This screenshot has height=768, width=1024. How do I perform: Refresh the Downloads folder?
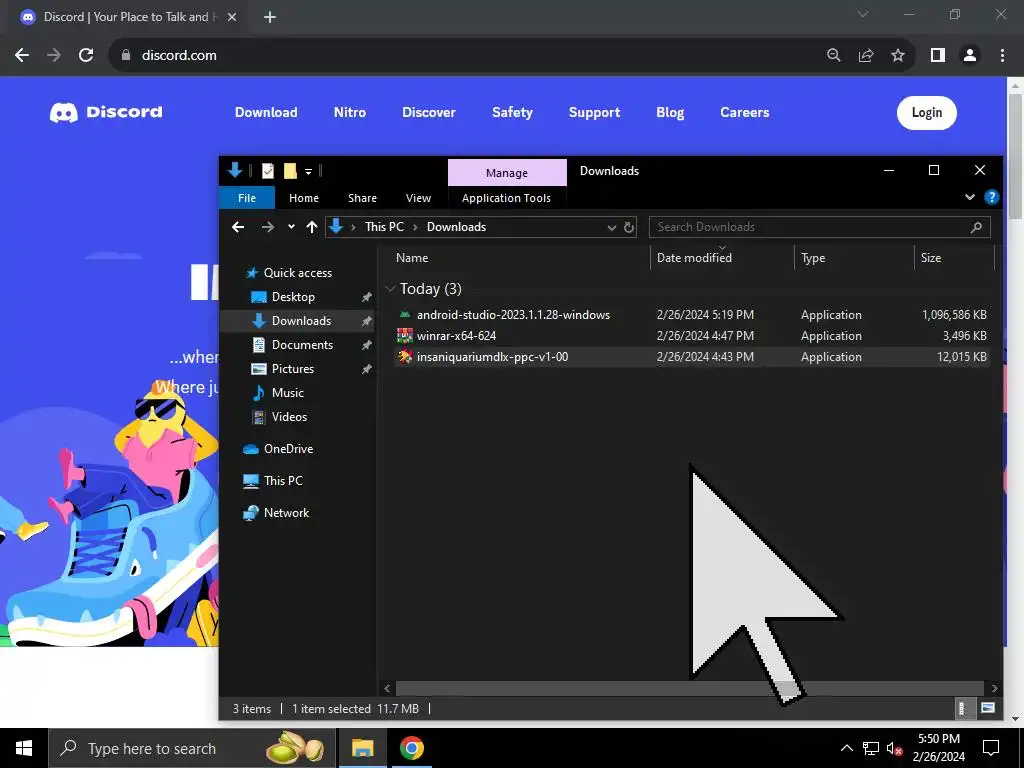pos(629,227)
